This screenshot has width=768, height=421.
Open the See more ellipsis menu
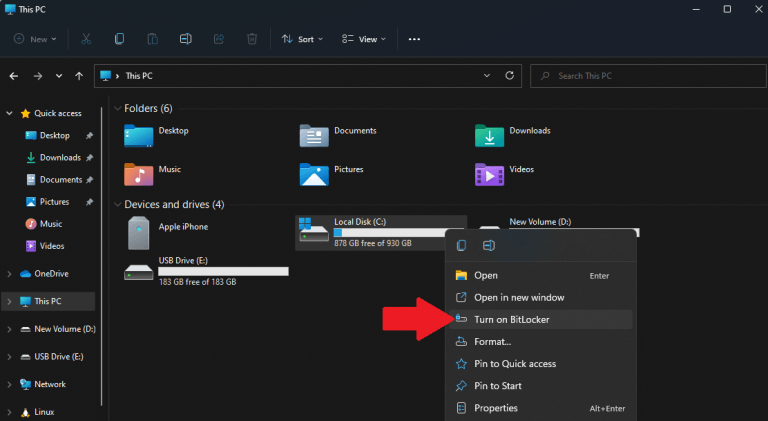pos(414,39)
